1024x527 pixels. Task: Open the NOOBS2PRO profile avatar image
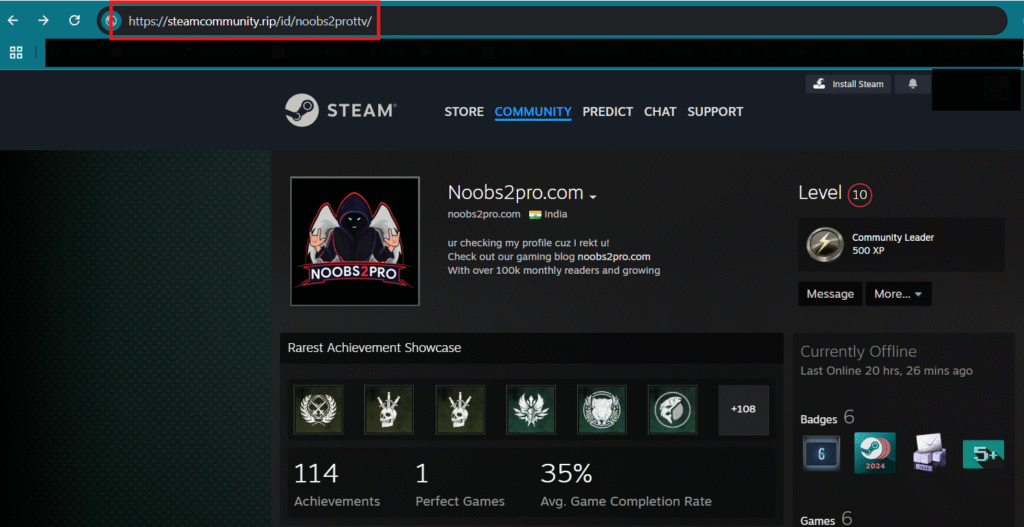coord(355,241)
